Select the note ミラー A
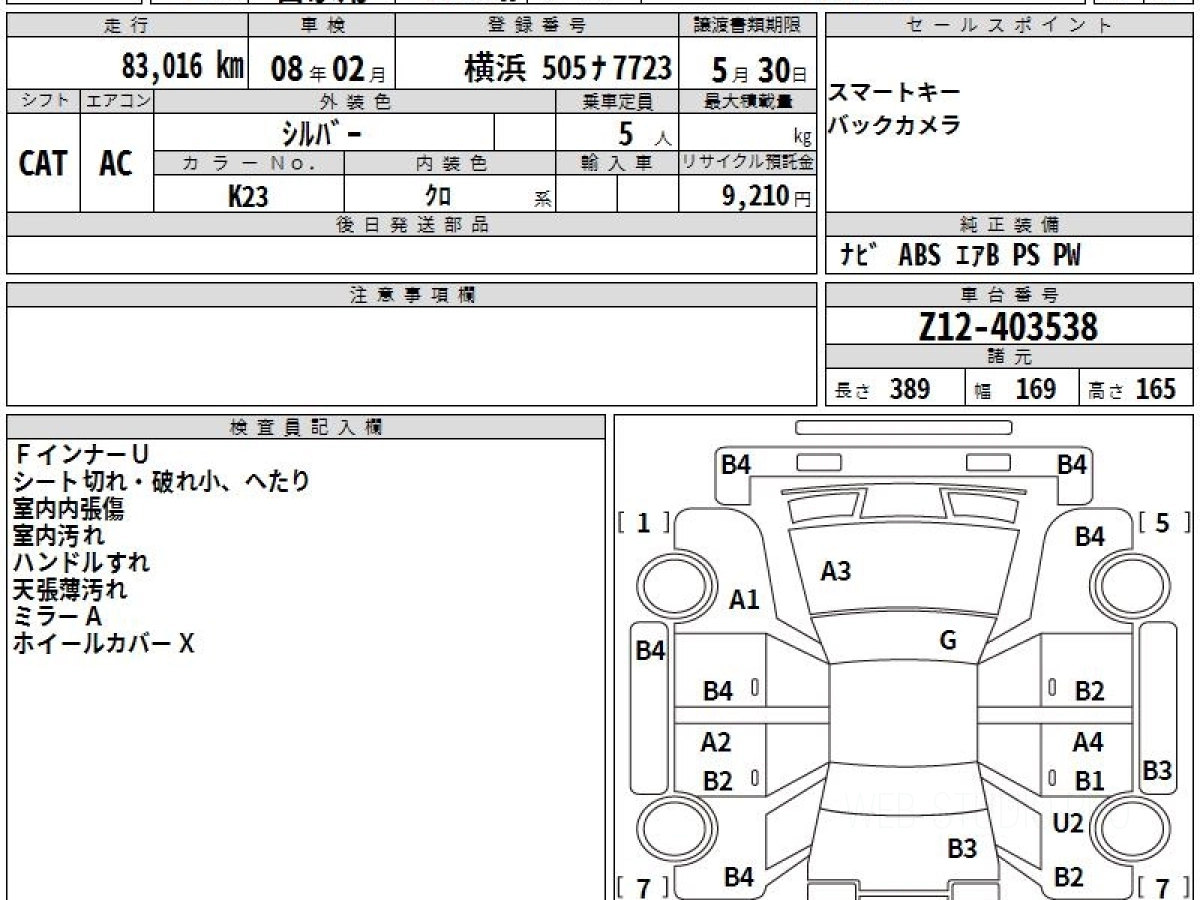 [57, 617]
